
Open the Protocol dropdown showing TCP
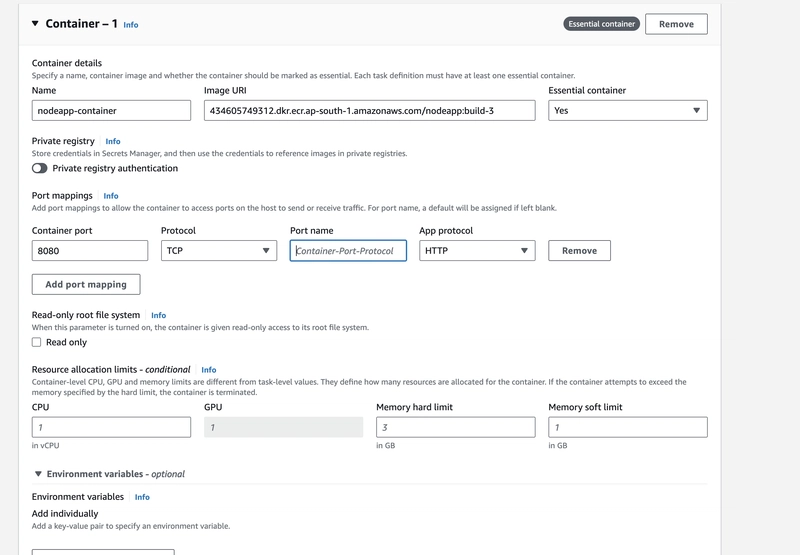pyautogui.click(x=219, y=251)
